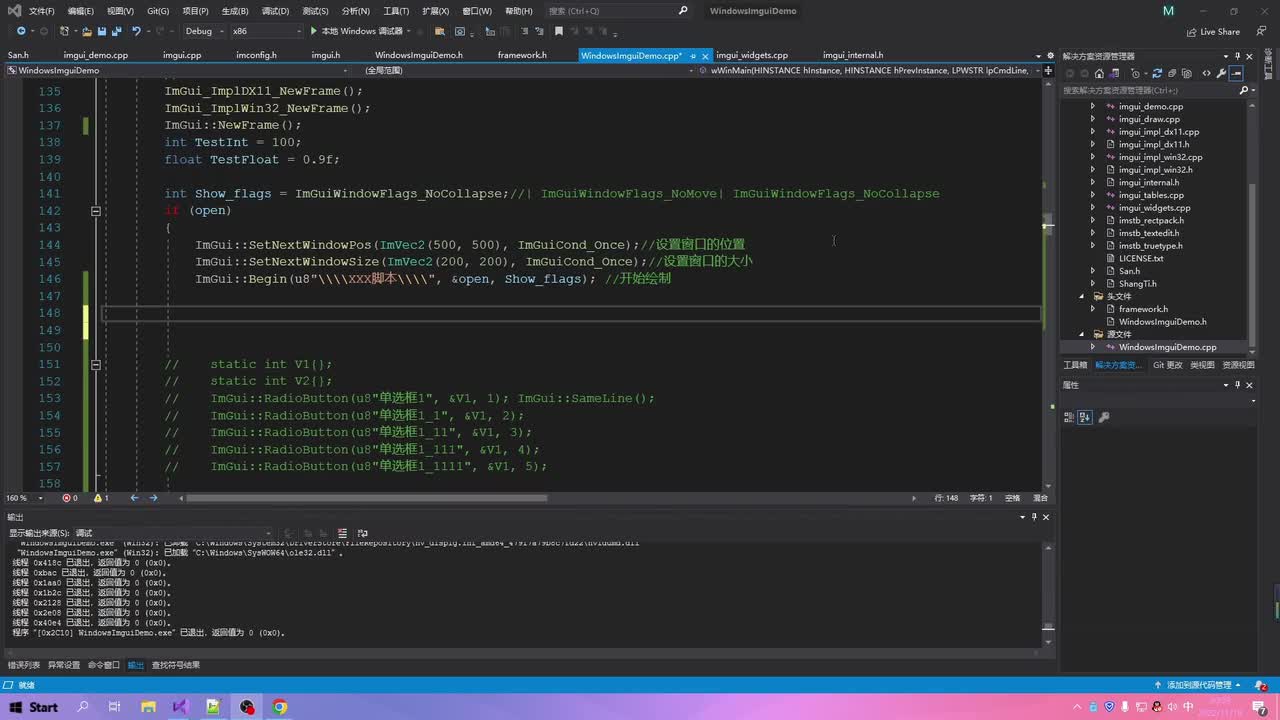Select LICENSE.txt in Solution Explorer
Screen dimensions: 1280x720
pos(1141,258)
